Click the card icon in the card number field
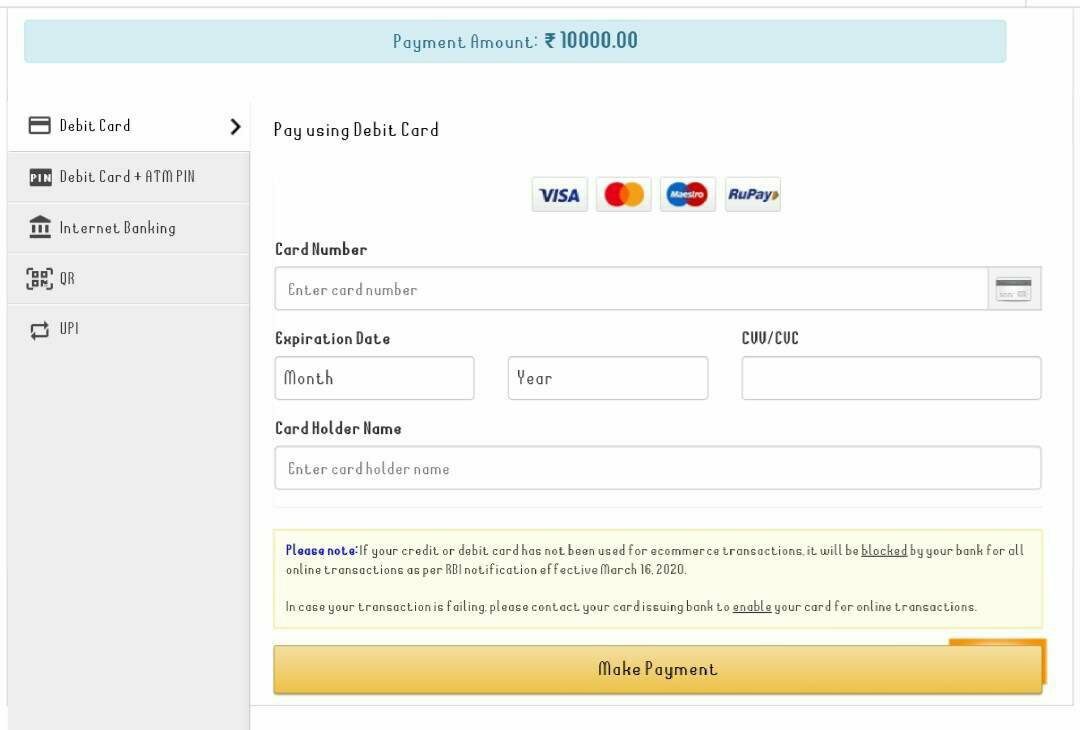Image resolution: width=1080 pixels, height=730 pixels. pos(1013,289)
